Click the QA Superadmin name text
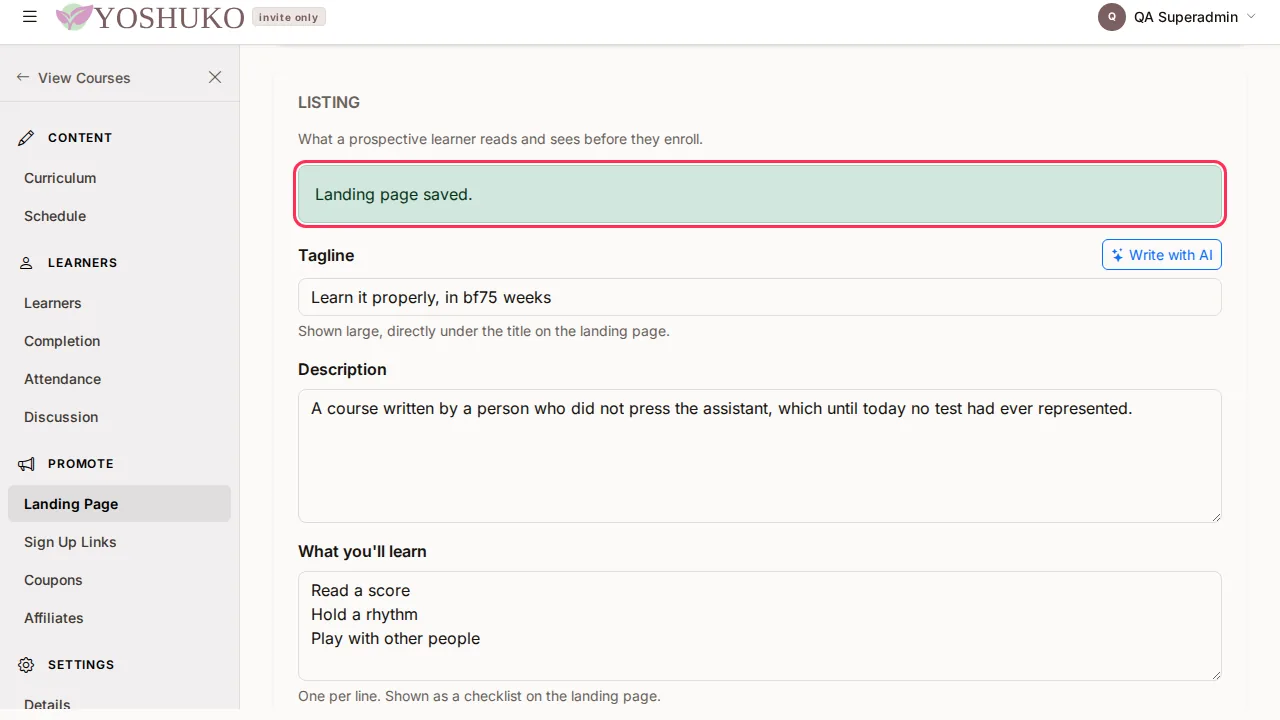Viewport: 1280px width, 720px height. (x=1186, y=17)
